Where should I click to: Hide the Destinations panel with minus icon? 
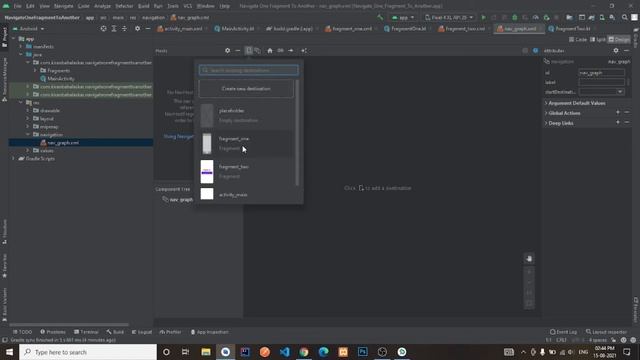(238, 51)
